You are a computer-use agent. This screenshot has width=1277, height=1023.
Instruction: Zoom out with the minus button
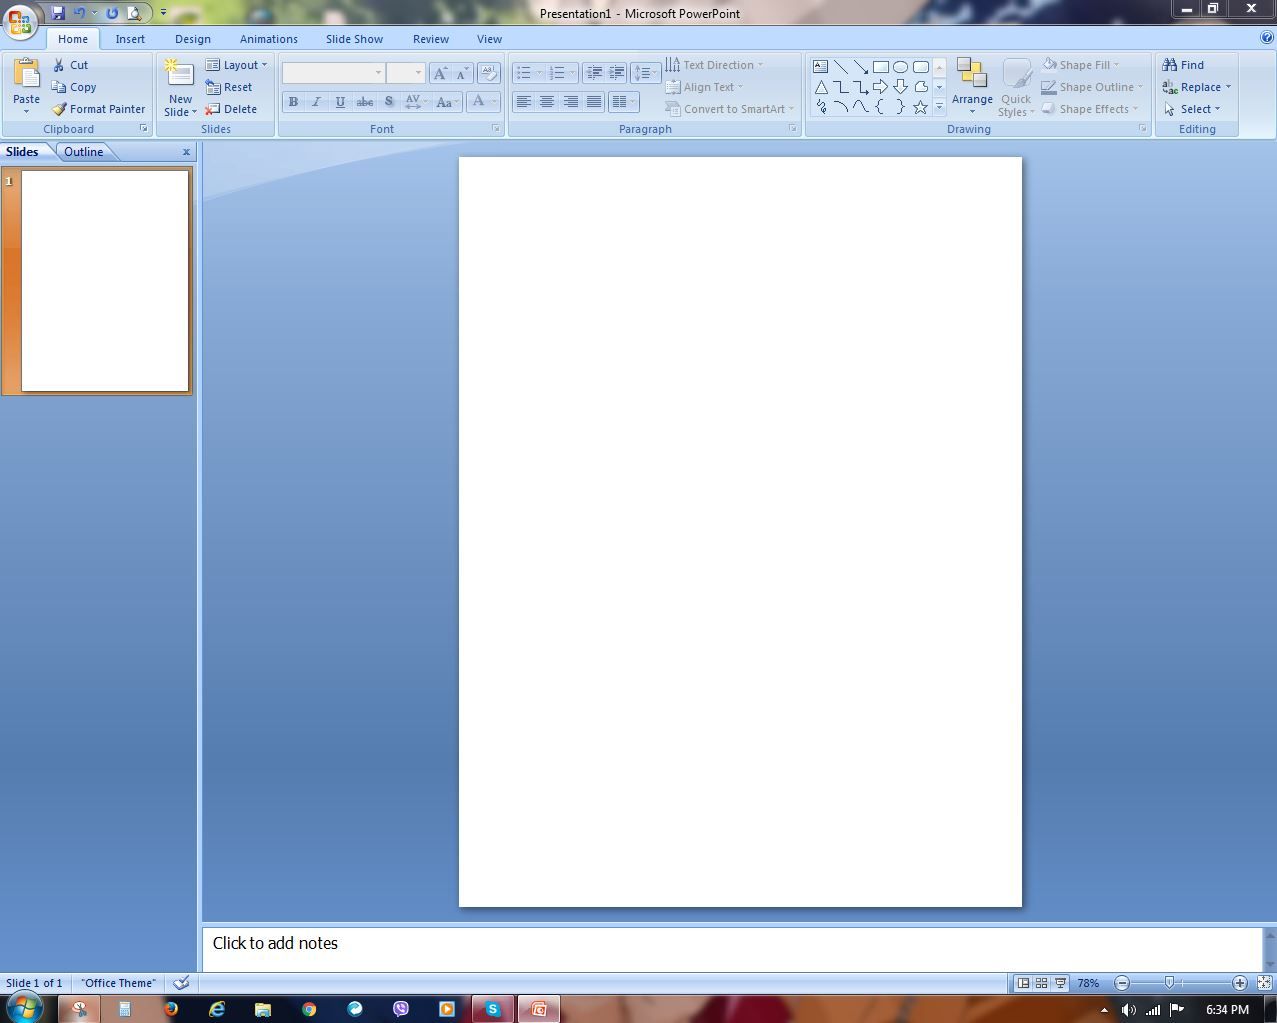(1122, 983)
